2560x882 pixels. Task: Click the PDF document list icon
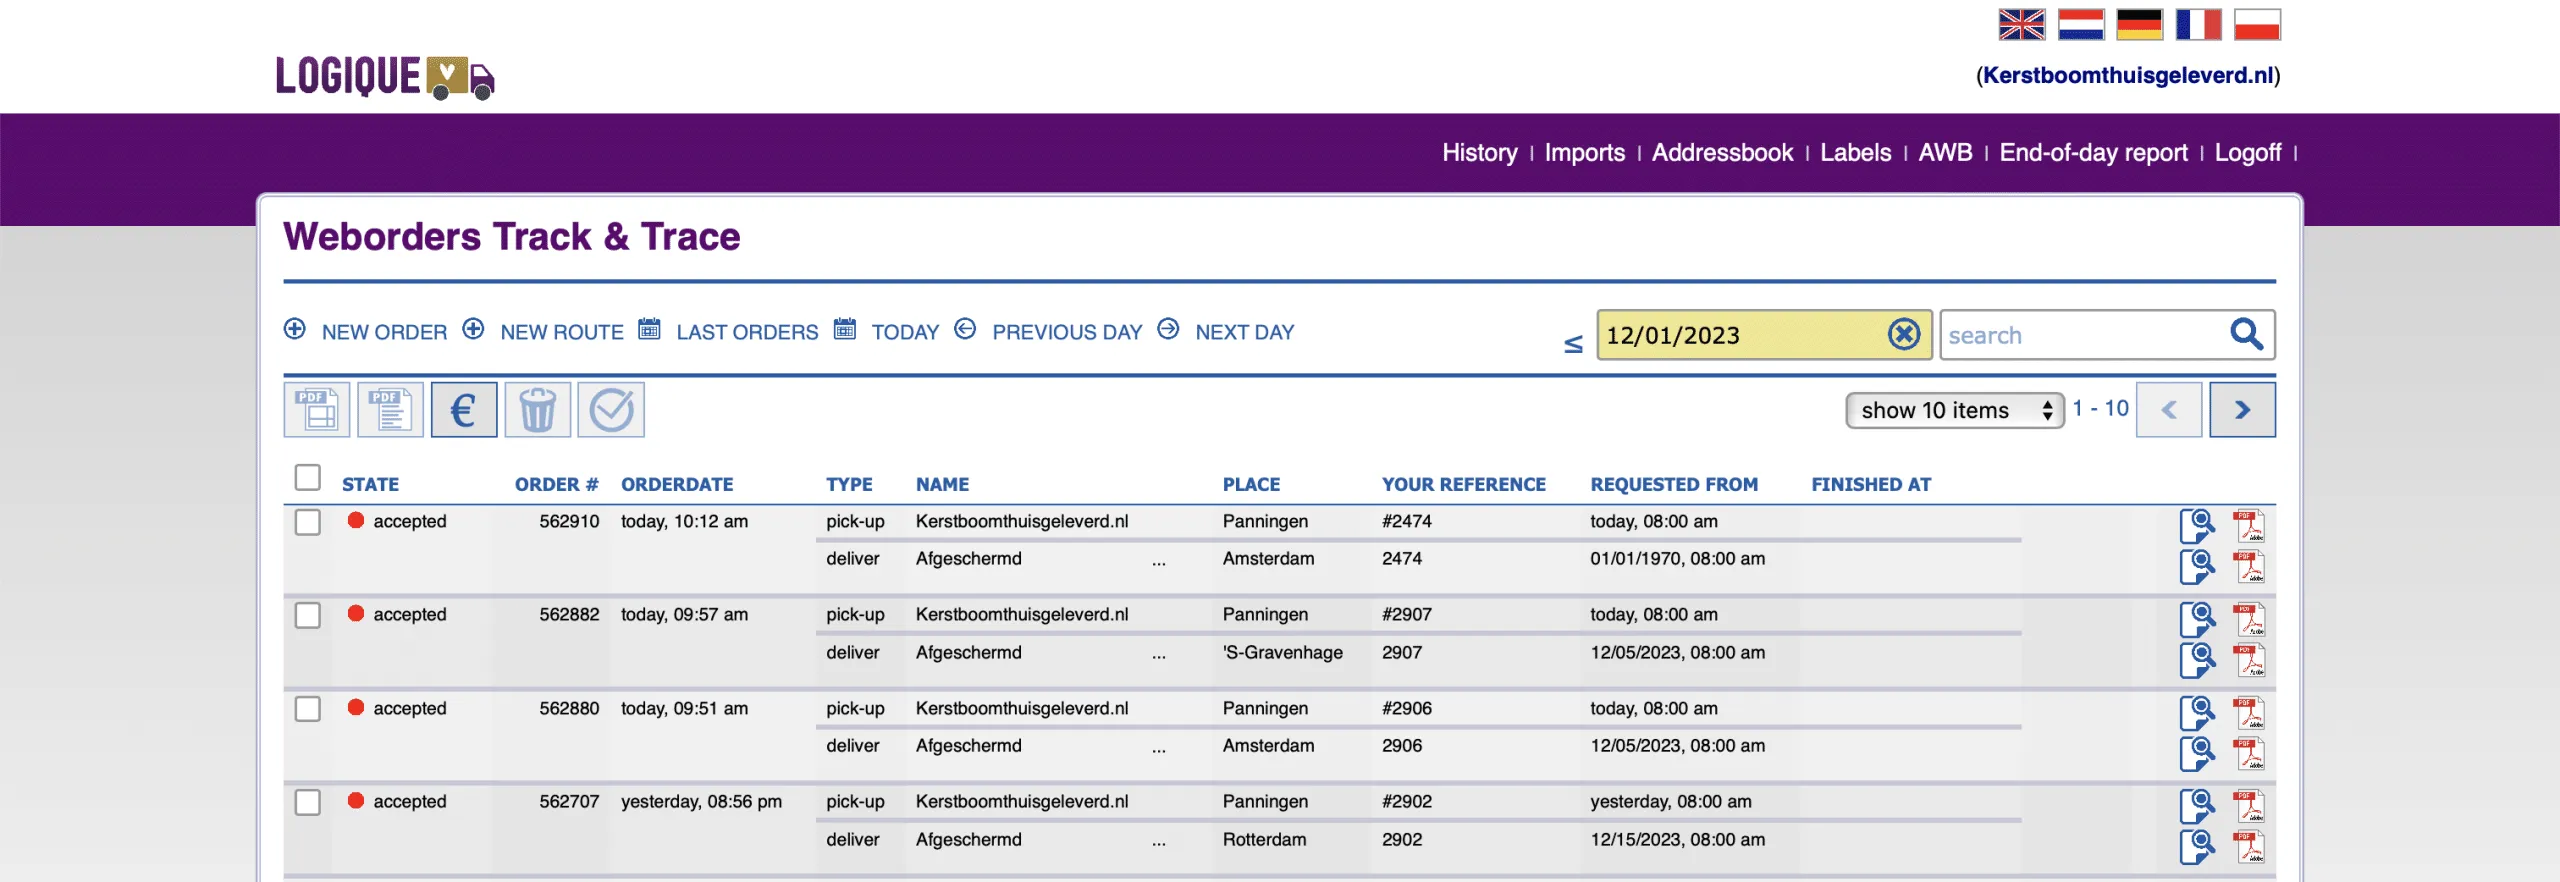[390, 410]
